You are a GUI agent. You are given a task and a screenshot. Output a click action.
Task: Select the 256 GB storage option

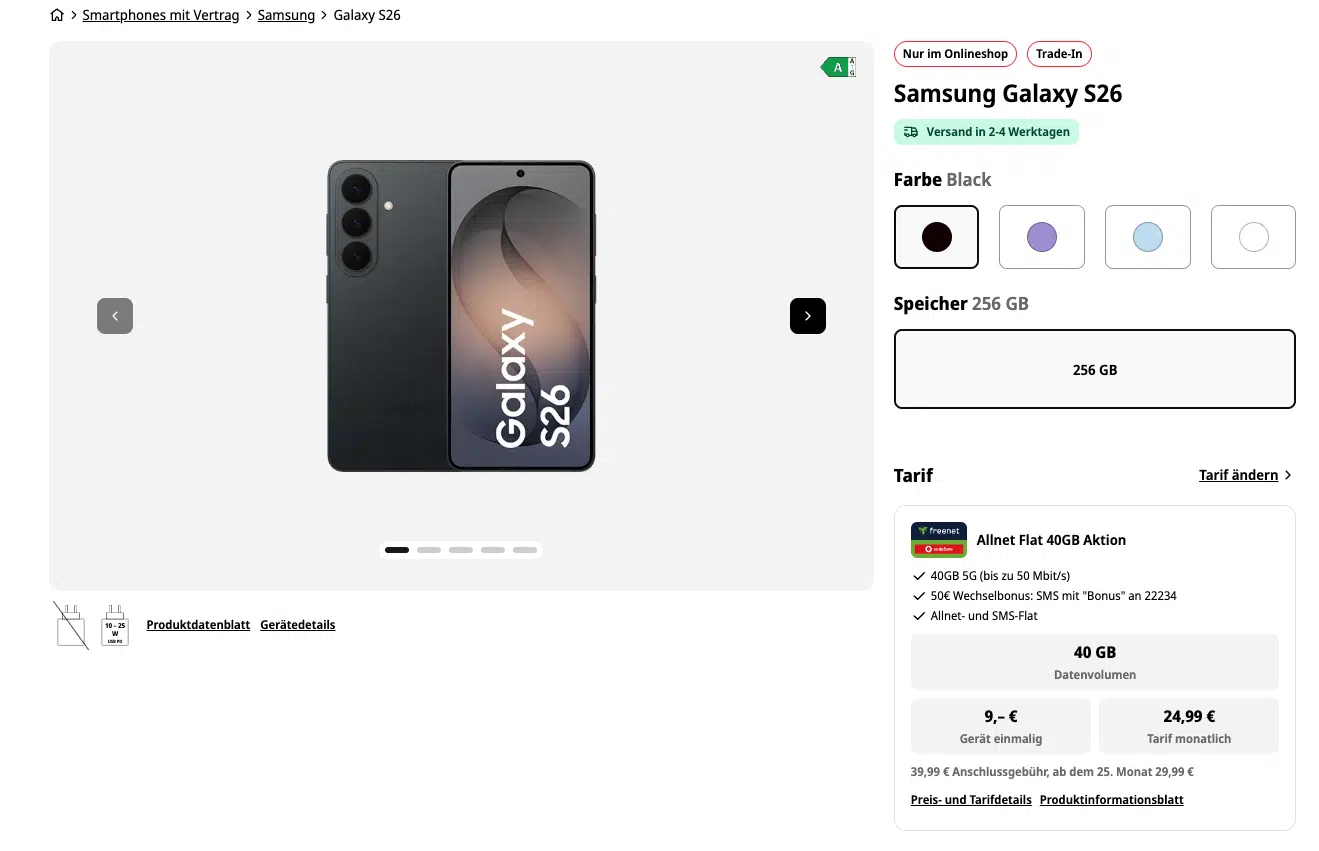[1094, 369]
